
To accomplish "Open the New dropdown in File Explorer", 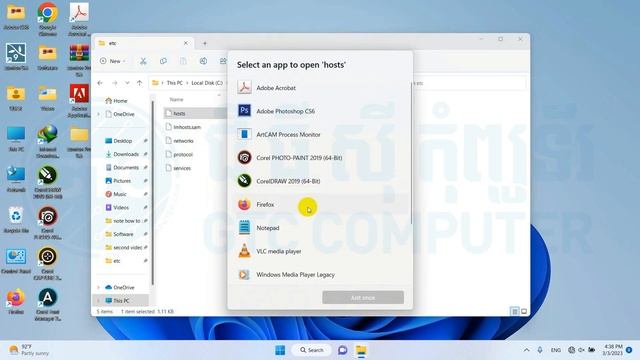I will tap(113, 61).
